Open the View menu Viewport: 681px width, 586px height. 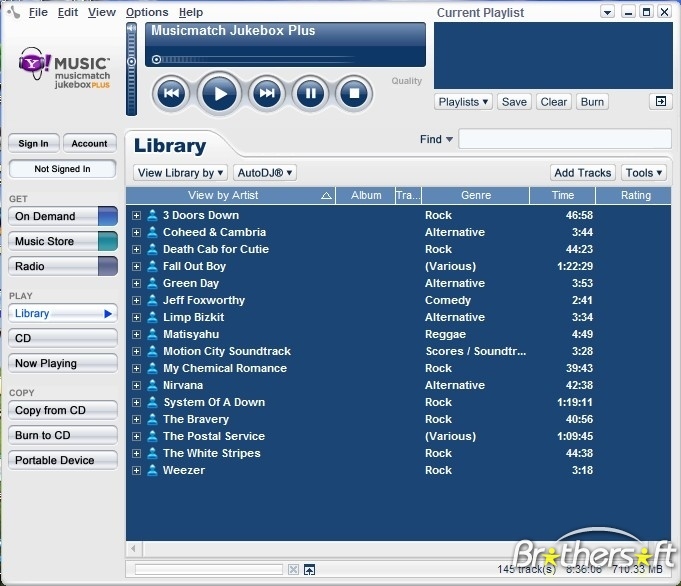[102, 12]
